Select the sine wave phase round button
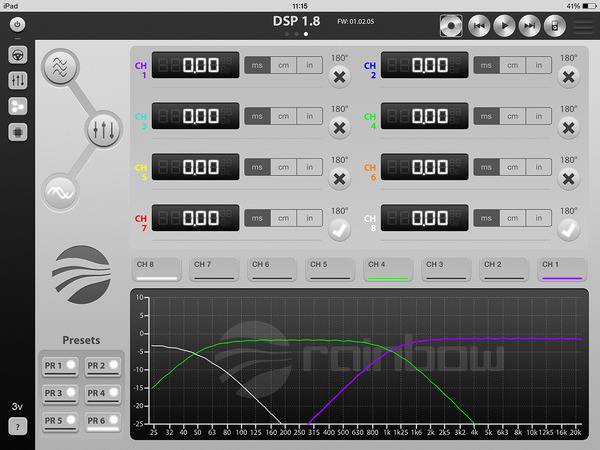This screenshot has width=600, height=450. (x=60, y=192)
